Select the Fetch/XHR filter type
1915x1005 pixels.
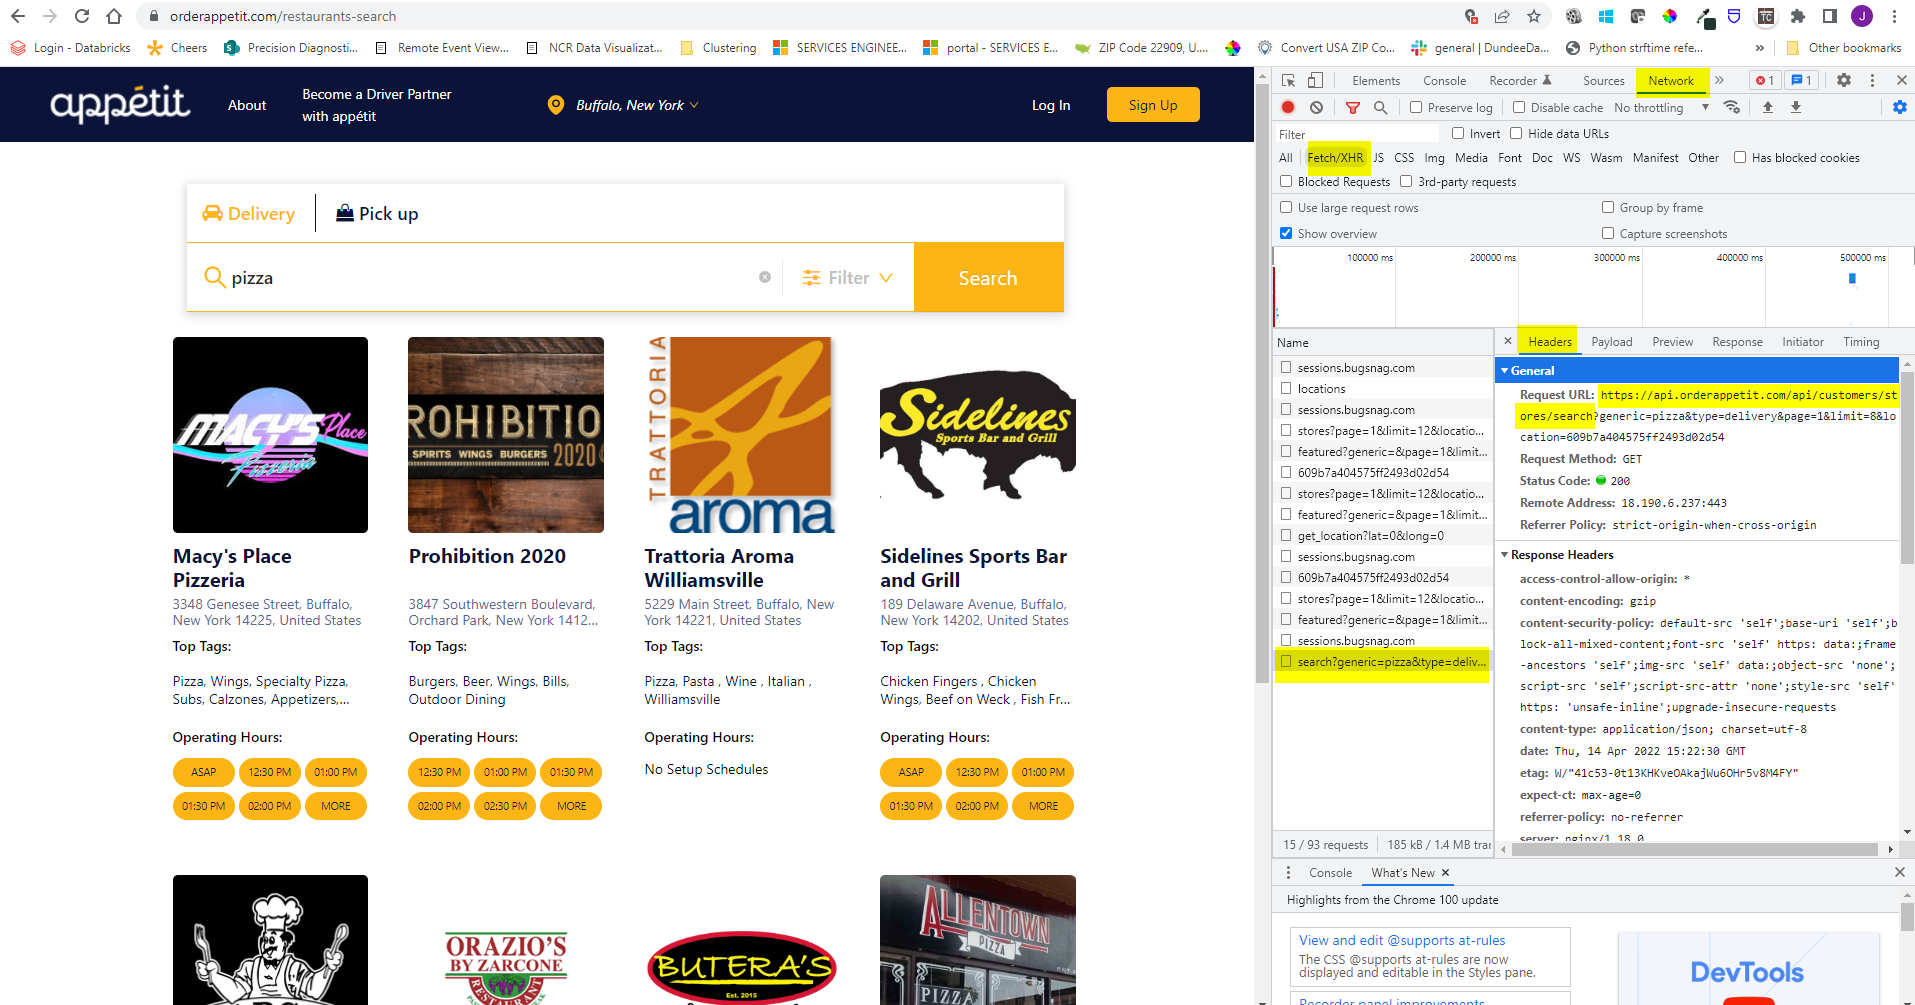pyautogui.click(x=1335, y=157)
